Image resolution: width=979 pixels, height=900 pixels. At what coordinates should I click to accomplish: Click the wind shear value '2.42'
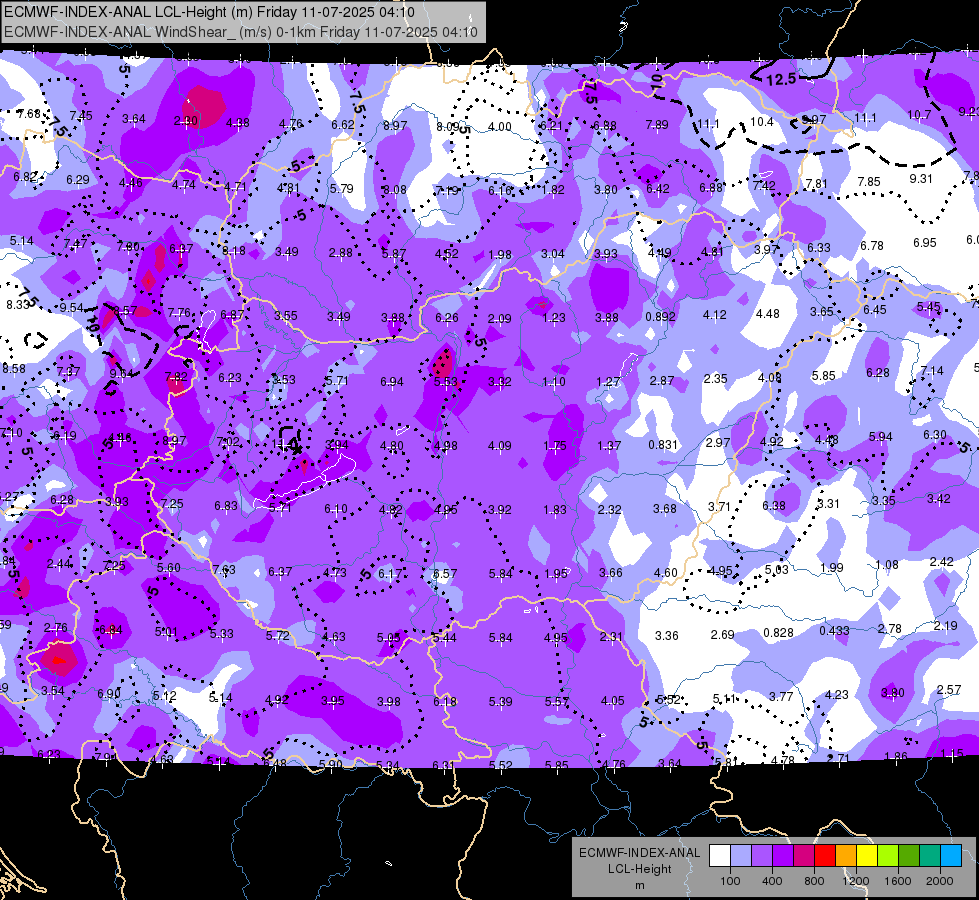(942, 562)
